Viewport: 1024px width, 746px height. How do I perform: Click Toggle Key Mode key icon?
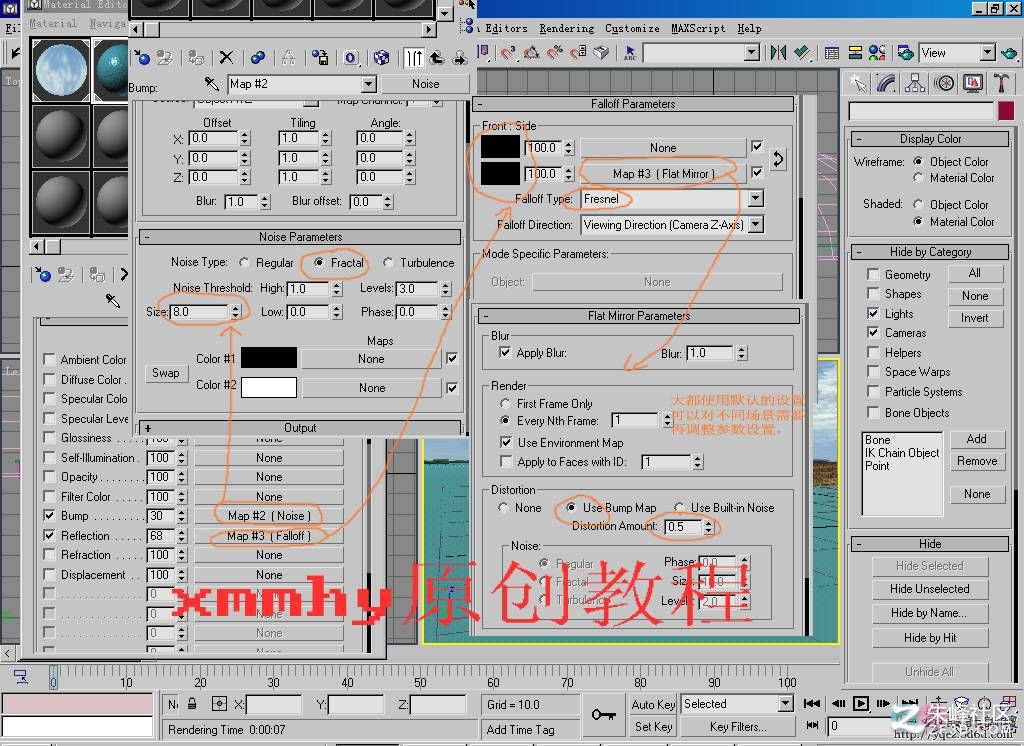[x=603, y=715]
